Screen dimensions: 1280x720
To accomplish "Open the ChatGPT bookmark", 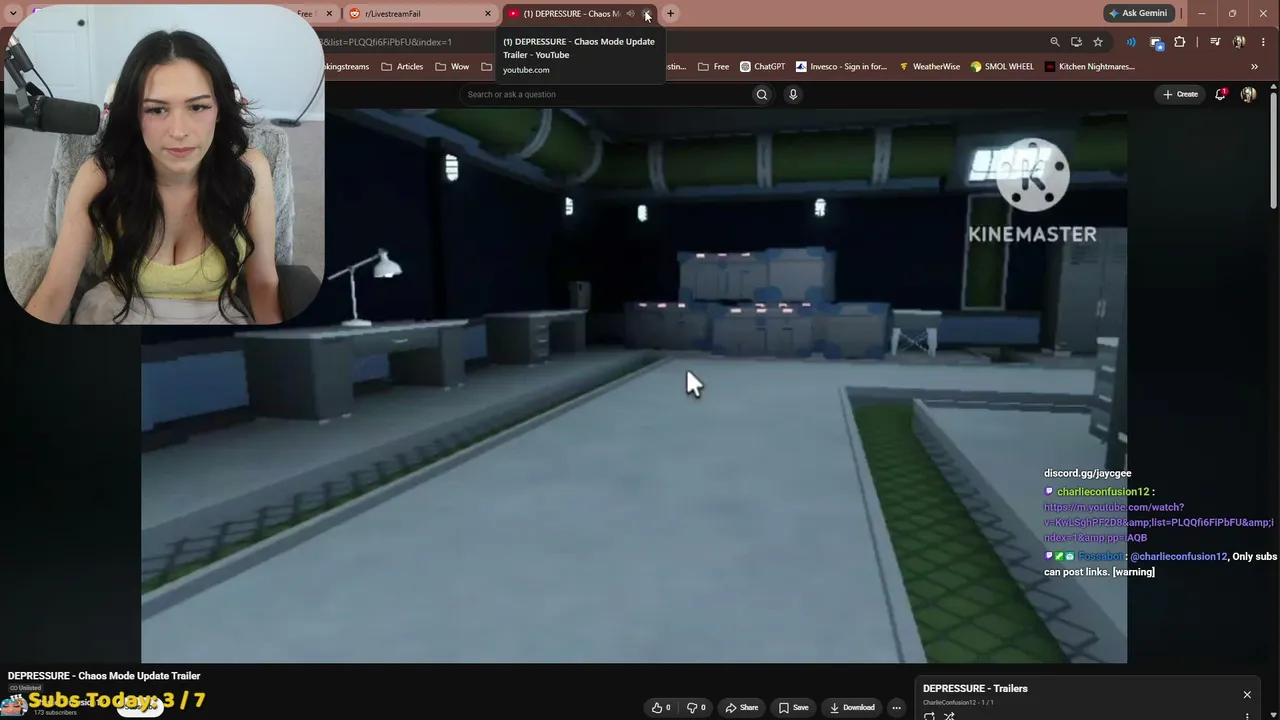I will pos(762,67).
